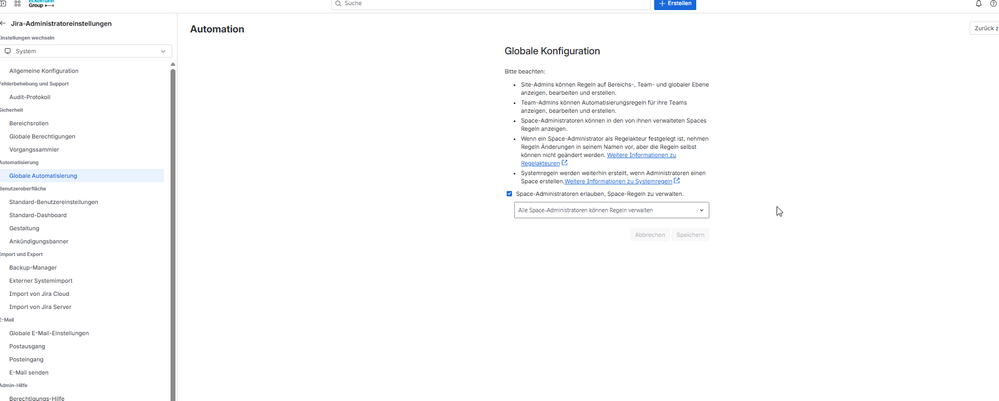The image size is (999, 401).
Task: Click the Import und Export section label
Action: [x=22, y=254]
